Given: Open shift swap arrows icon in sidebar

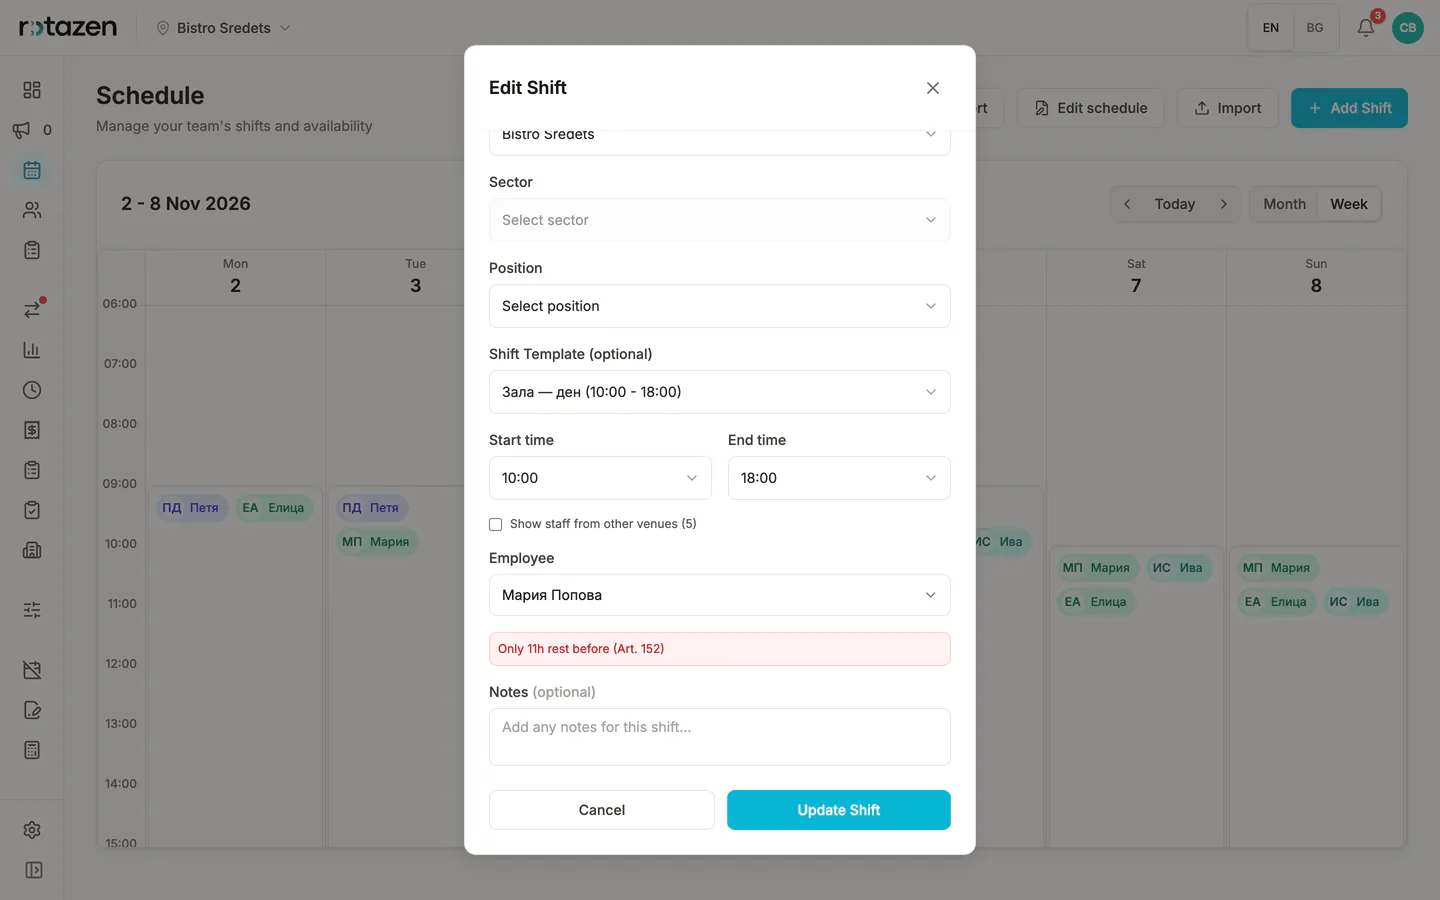Looking at the screenshot, I should pos(32,310).
